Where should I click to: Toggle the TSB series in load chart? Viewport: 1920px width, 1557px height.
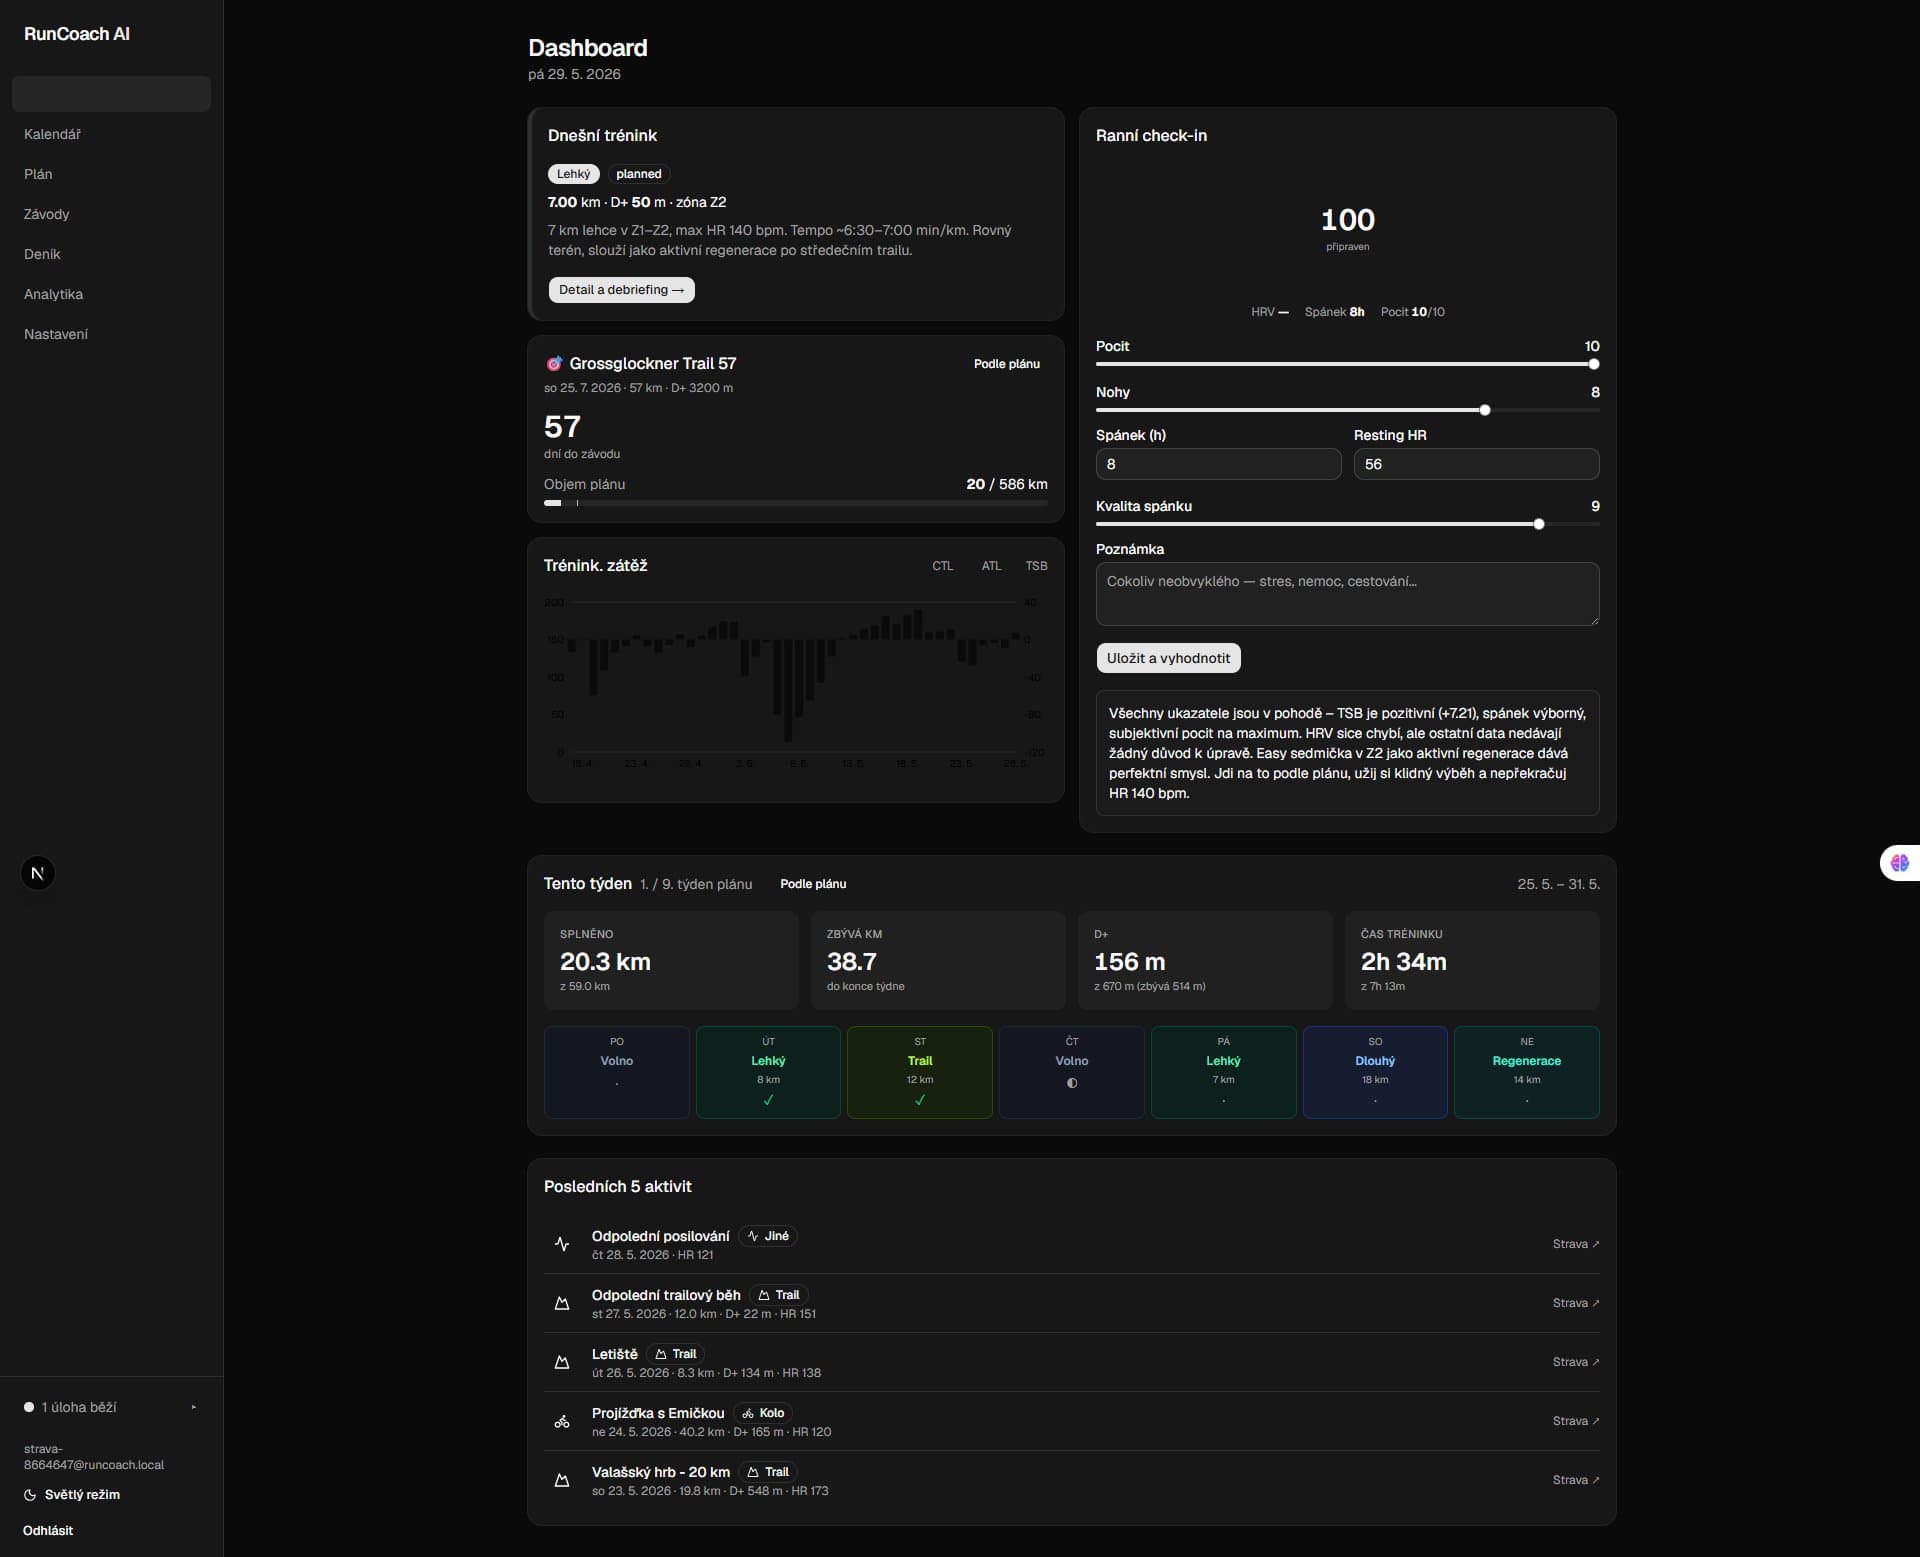coord(1036,566)
